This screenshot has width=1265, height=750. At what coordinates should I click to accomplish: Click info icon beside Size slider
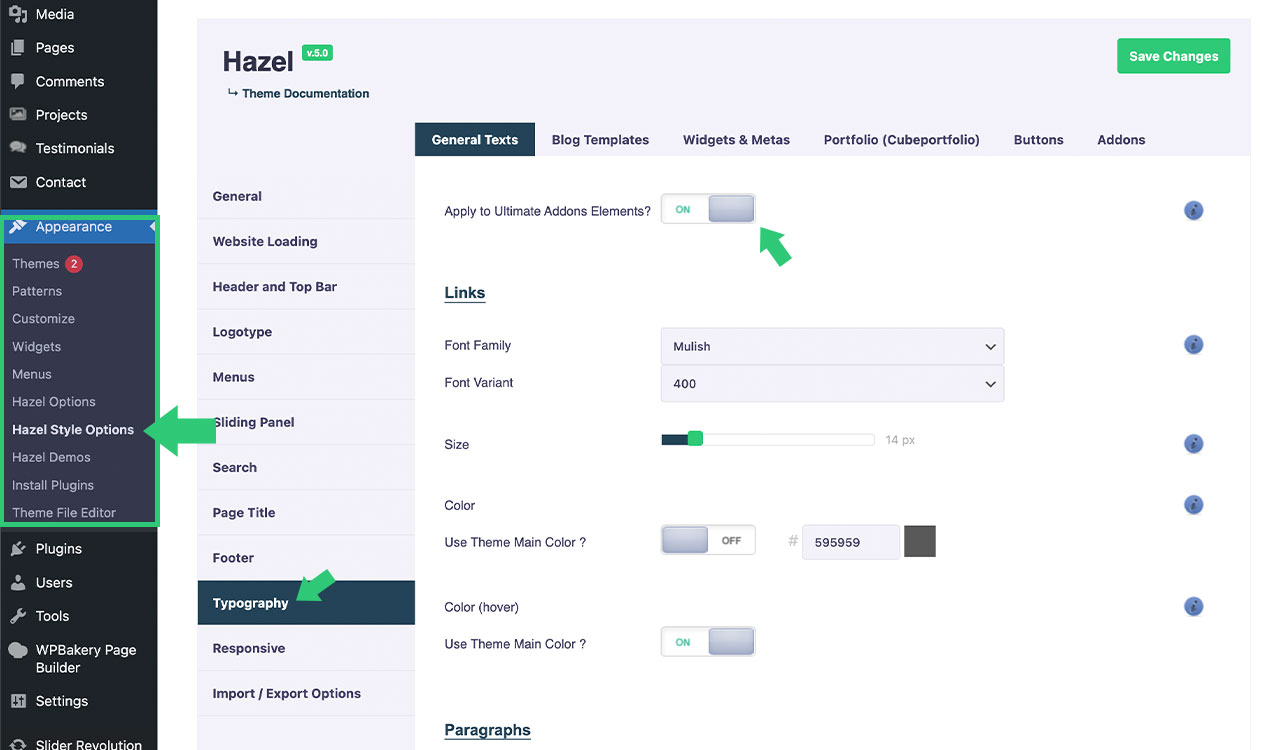1193,444
